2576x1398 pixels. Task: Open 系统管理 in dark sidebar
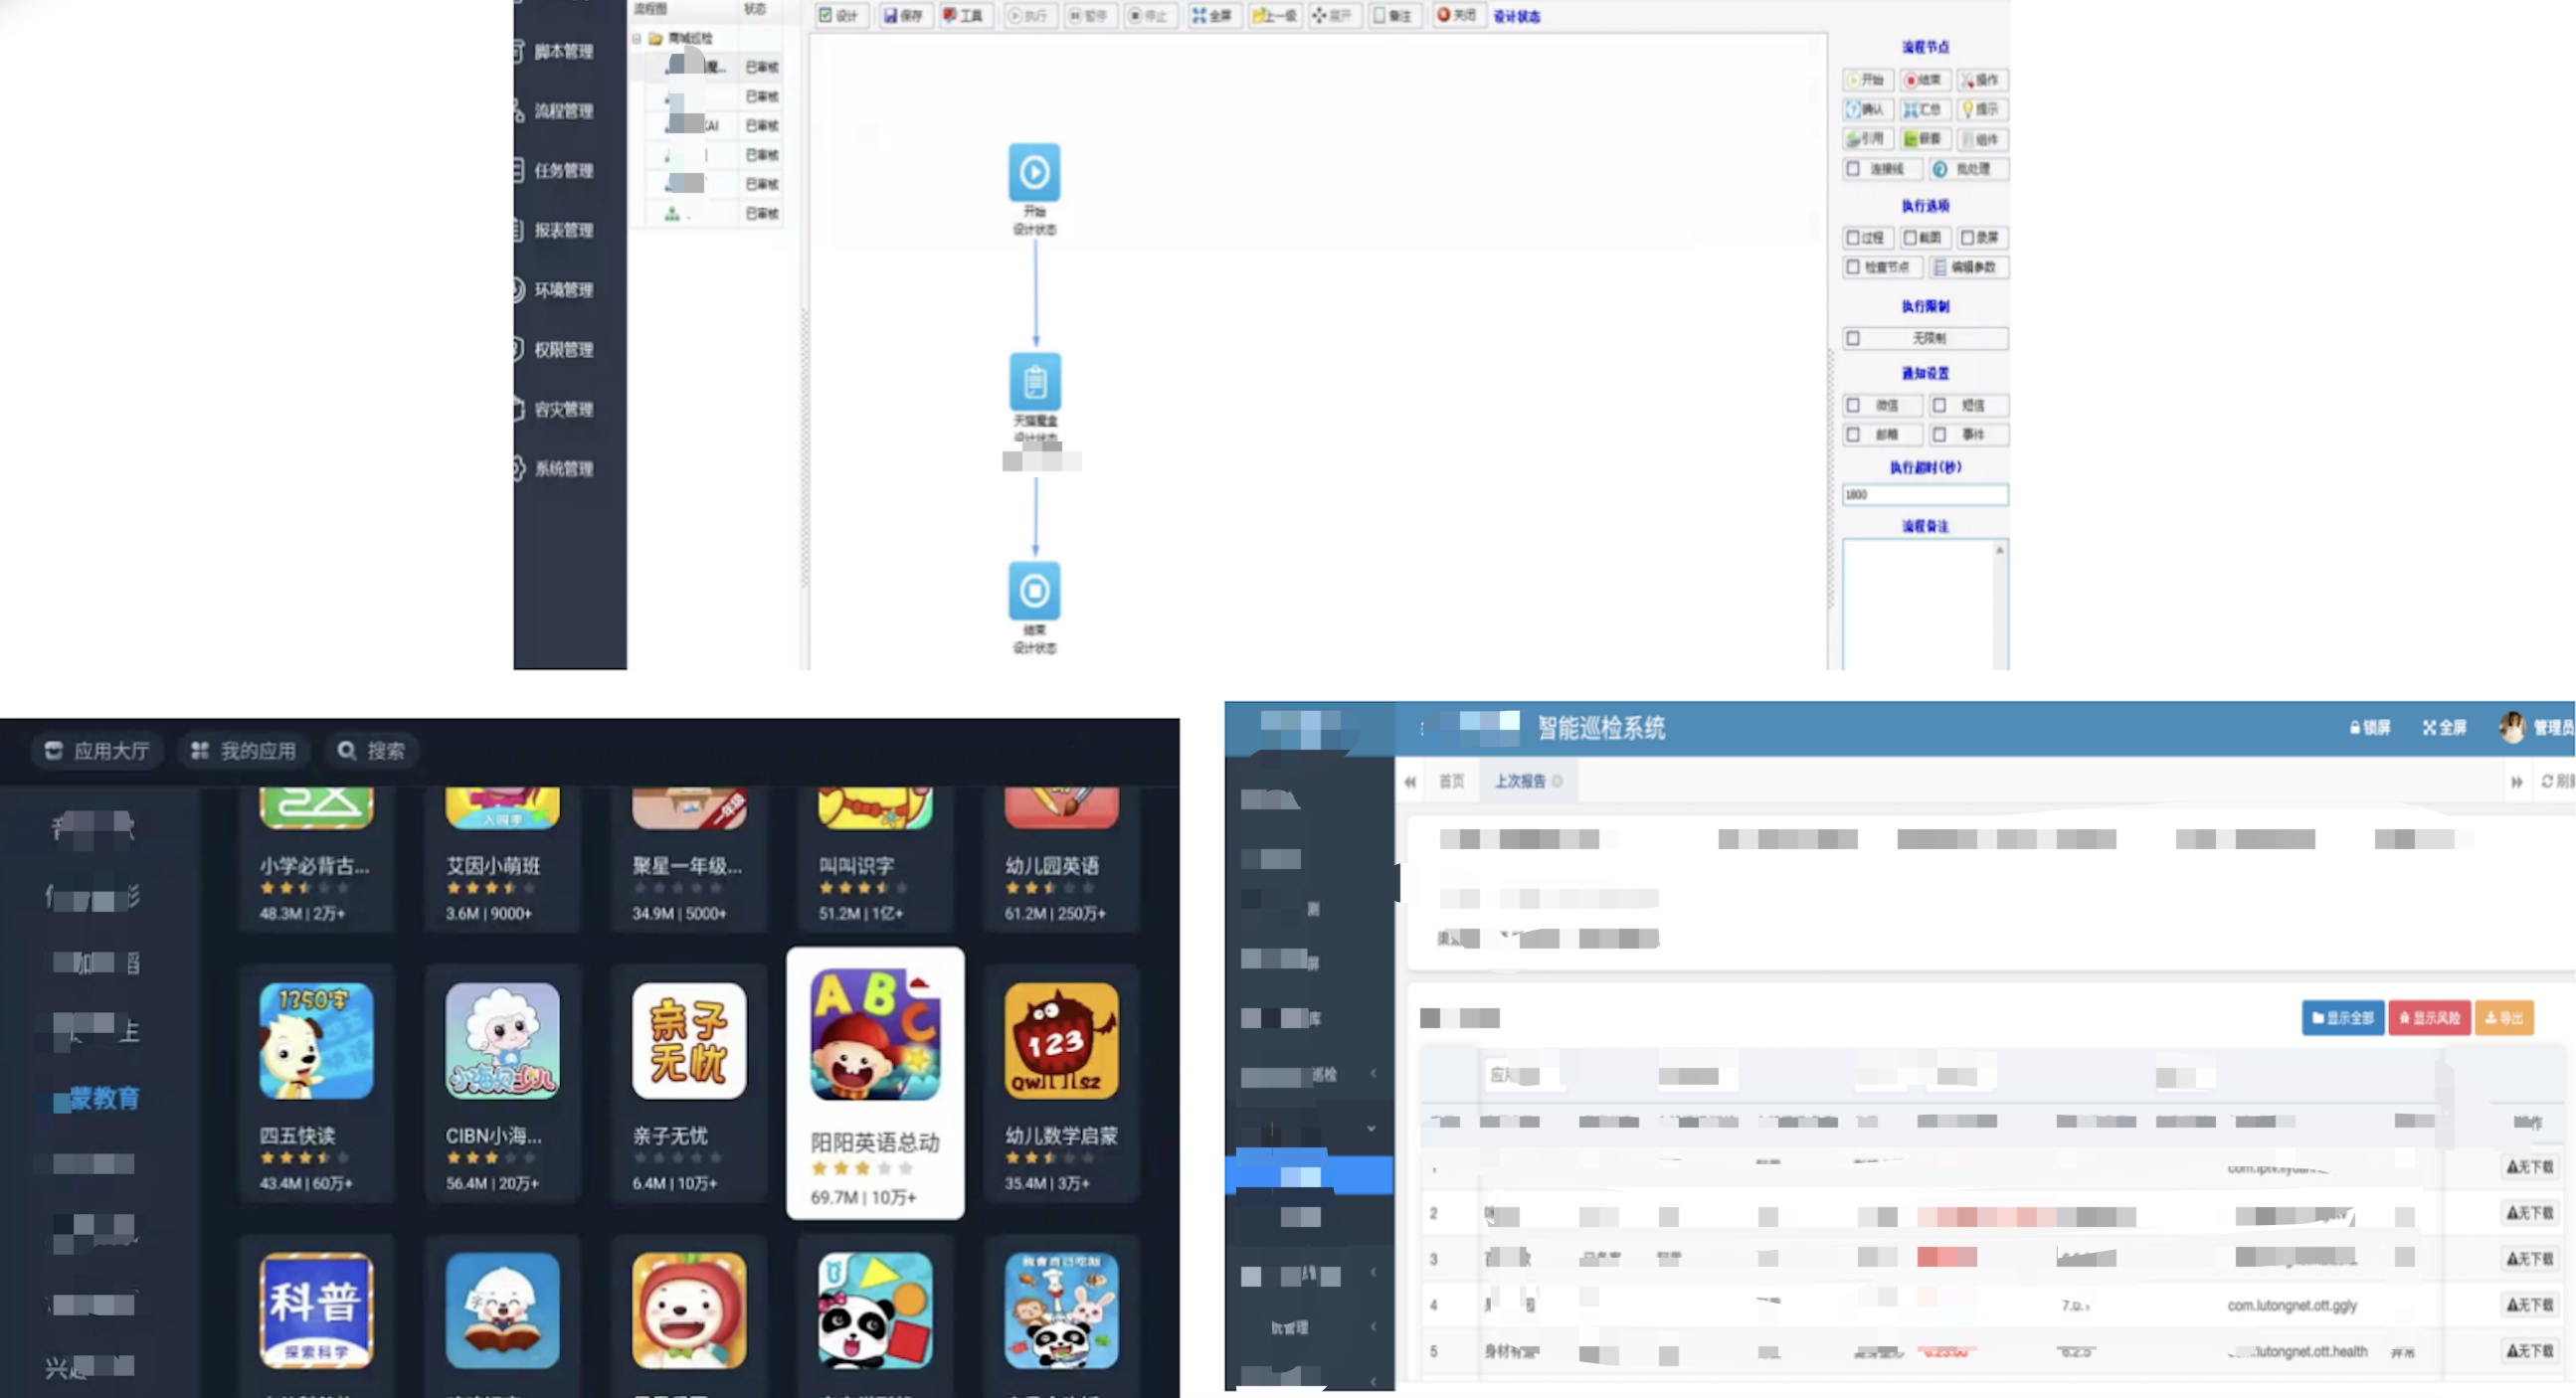(563, 469)
